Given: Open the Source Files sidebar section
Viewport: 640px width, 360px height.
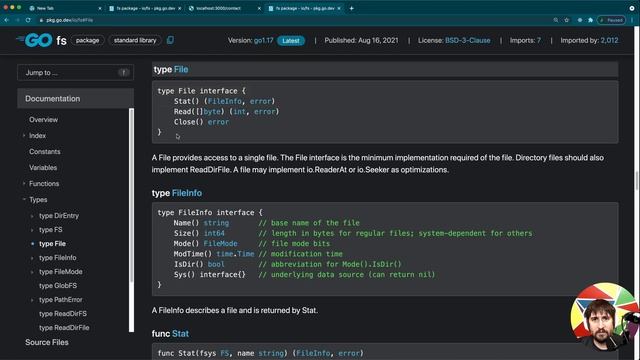Looking at the screenshot, I should click(47, 342).
